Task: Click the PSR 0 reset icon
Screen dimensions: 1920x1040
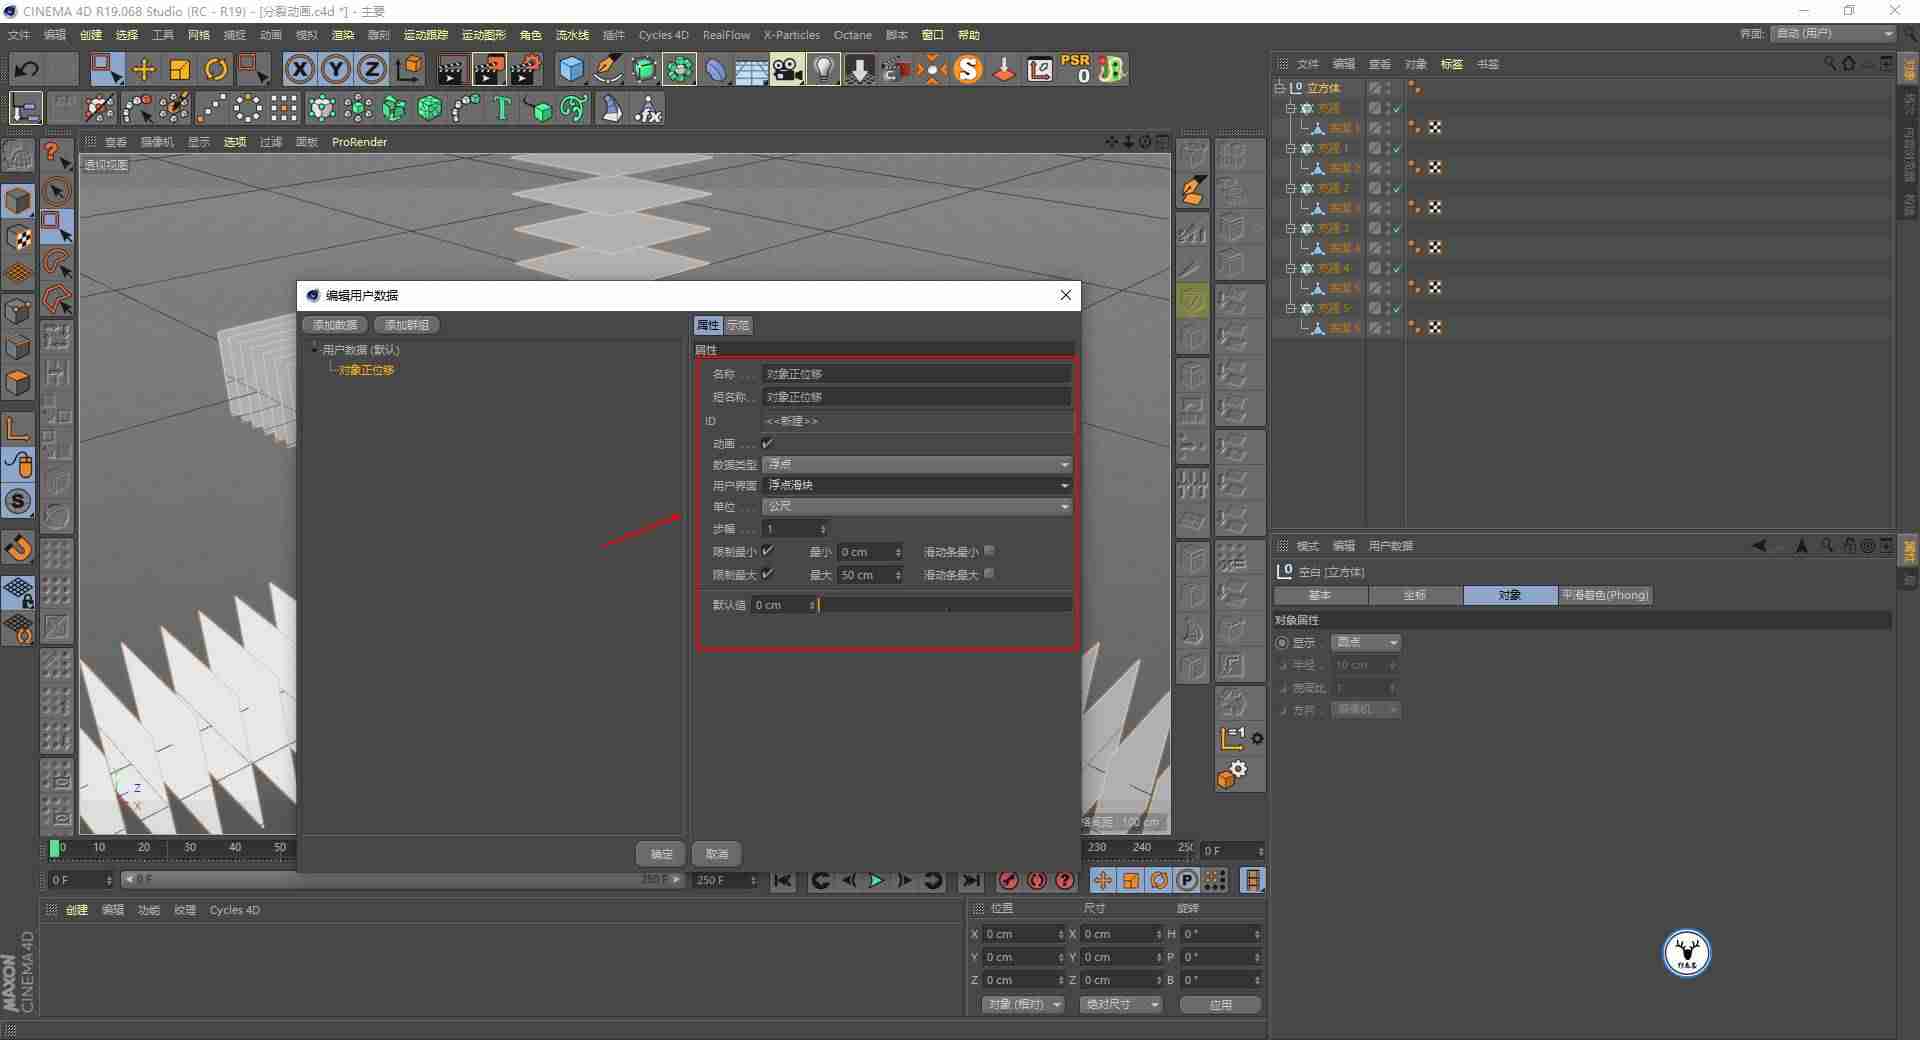Action: pos(1076,69)
